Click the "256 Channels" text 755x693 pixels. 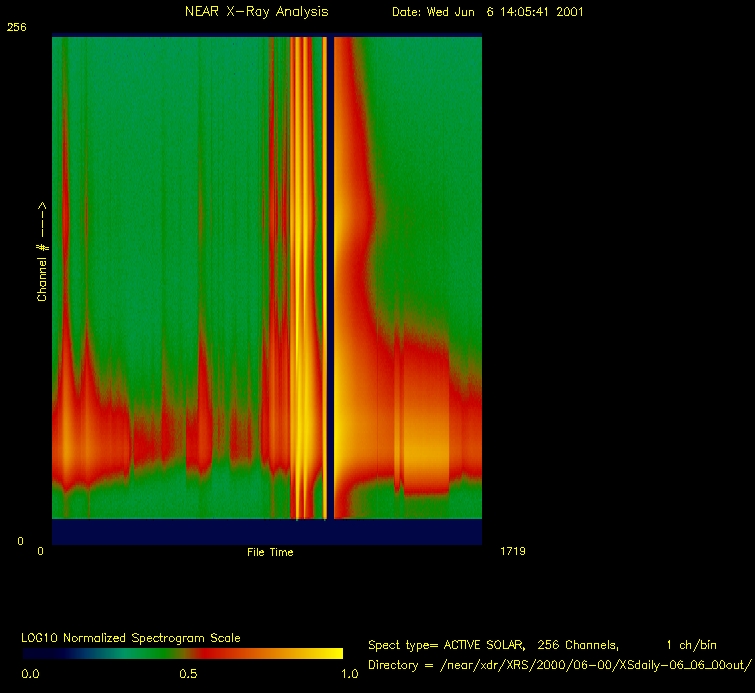pos(569,645)
